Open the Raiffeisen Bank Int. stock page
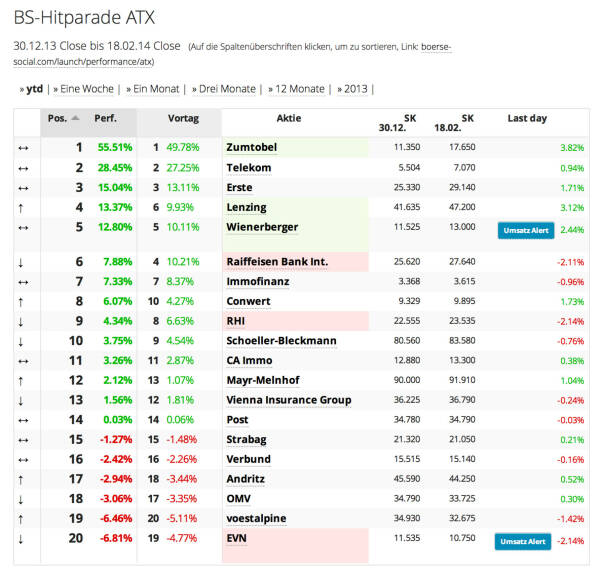 [278, 262]
